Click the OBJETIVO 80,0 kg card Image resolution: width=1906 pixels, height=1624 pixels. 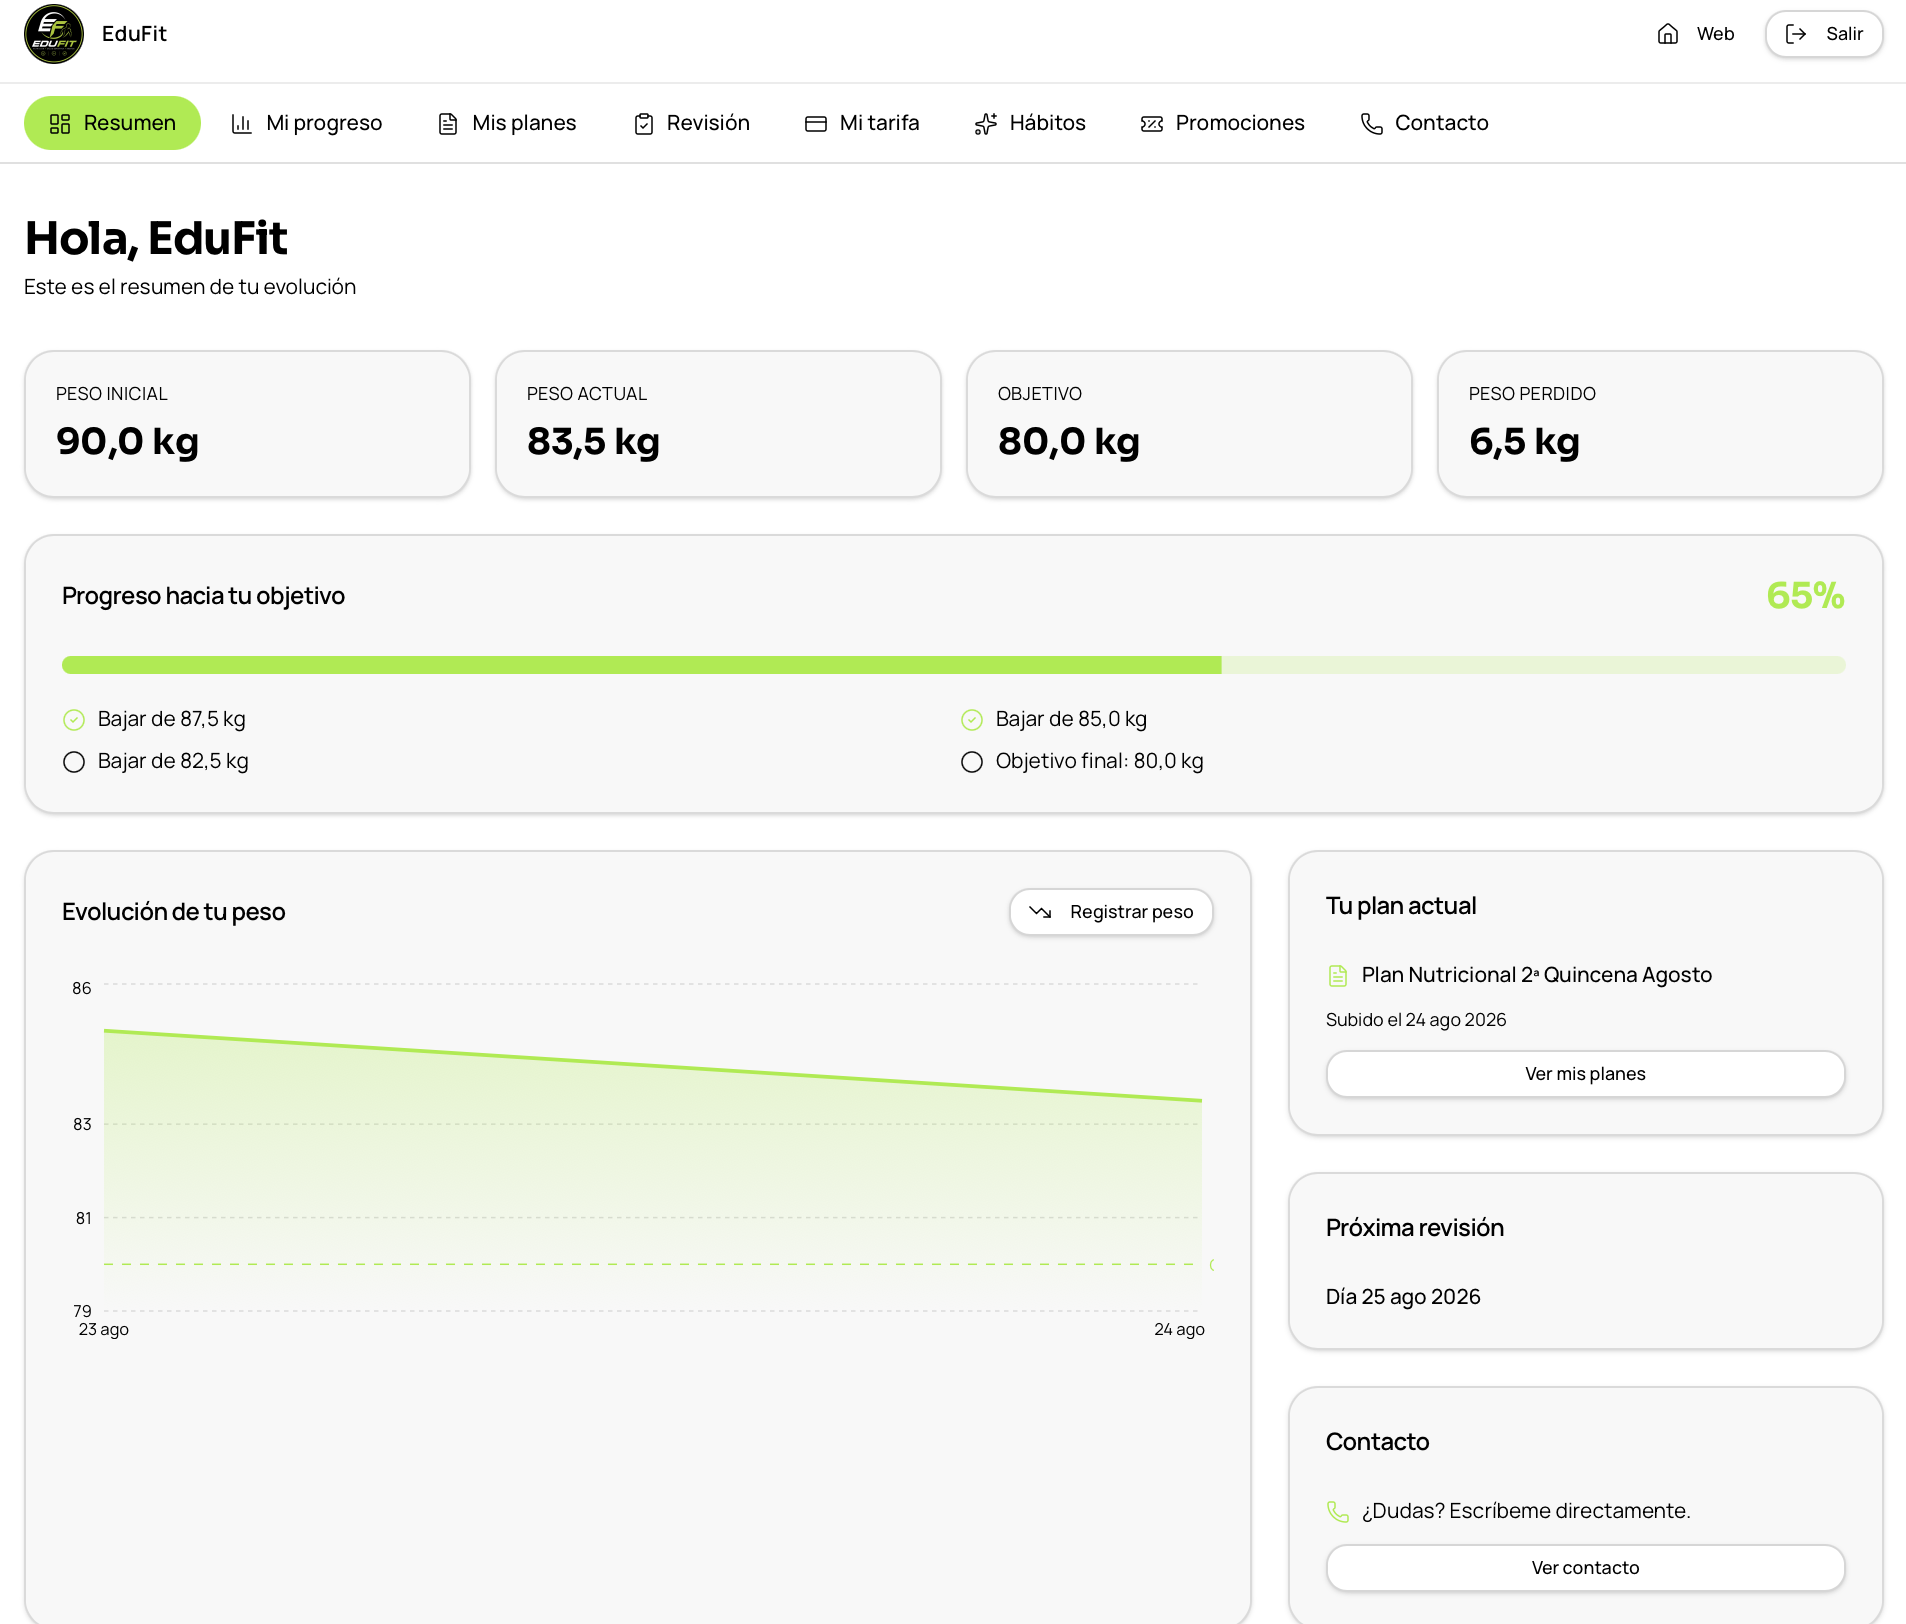[x=1189, y=424]
